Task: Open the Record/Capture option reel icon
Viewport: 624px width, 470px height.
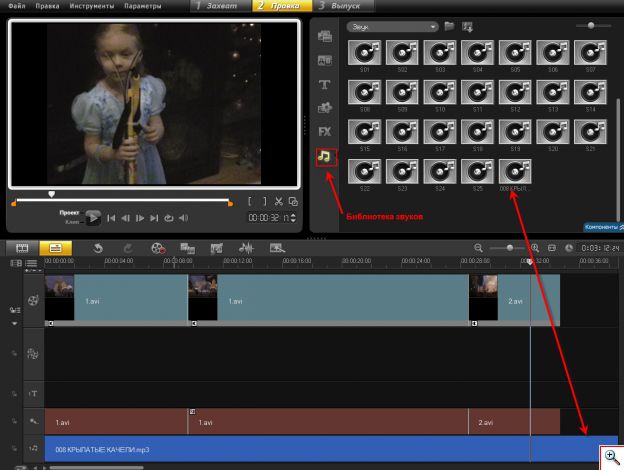Action: point(158,248)
